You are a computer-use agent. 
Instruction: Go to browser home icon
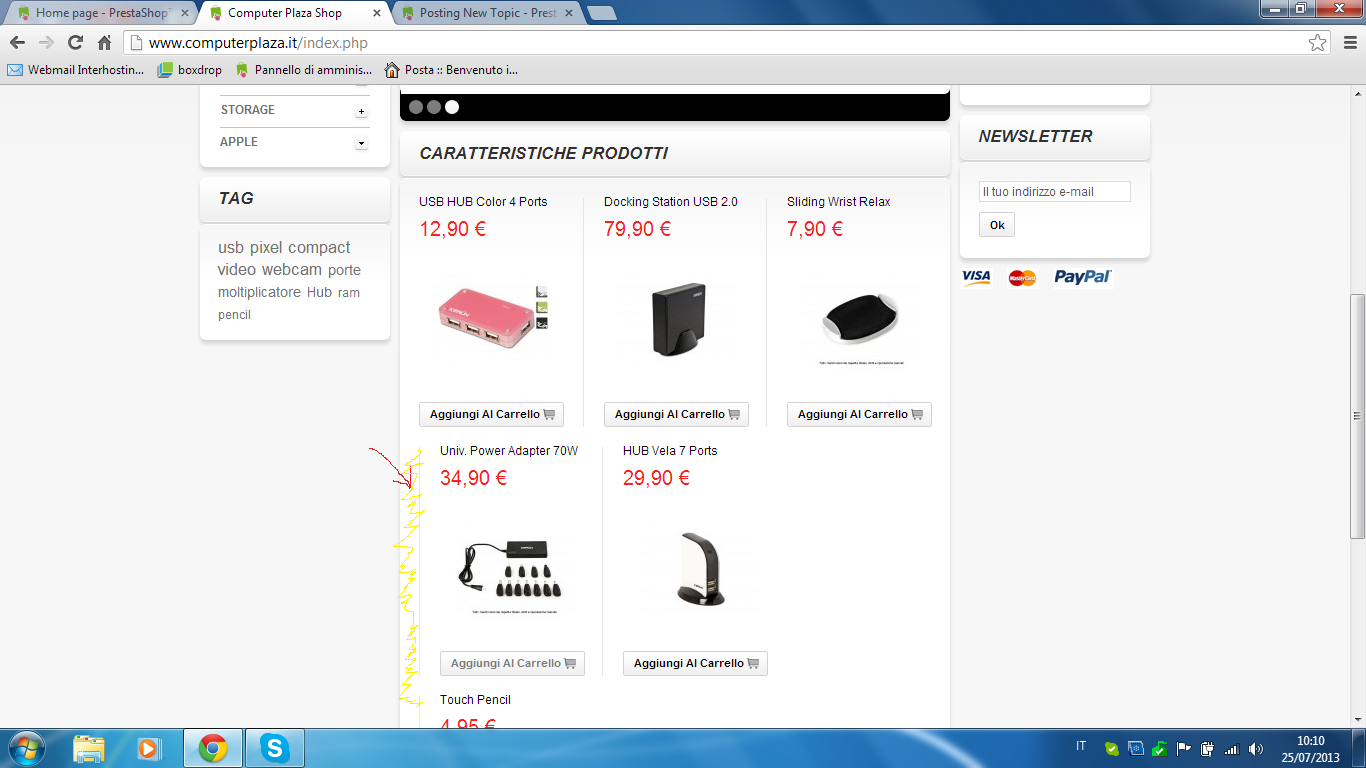click(105, 43)
